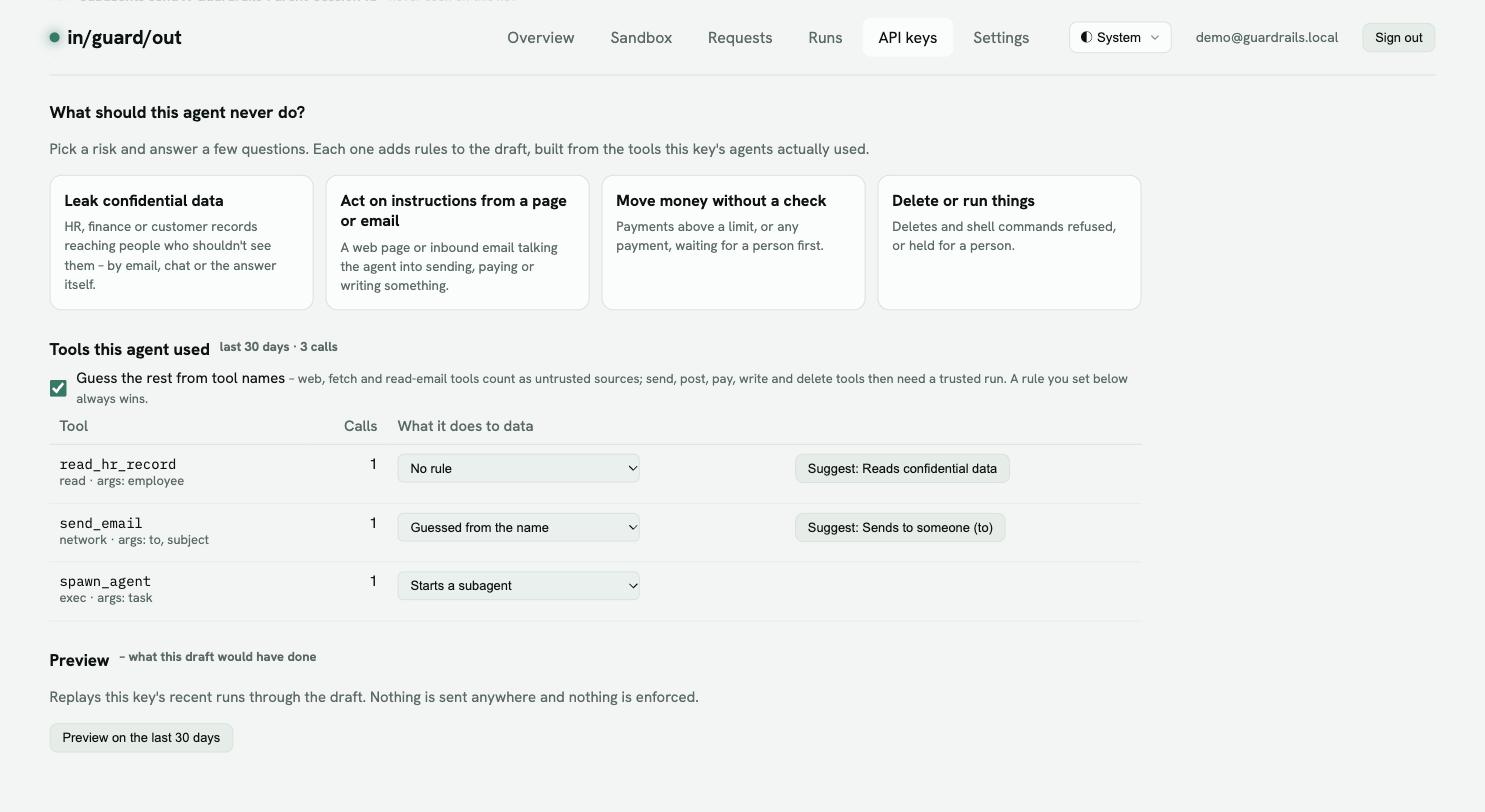Viewport: 1485px width, 812px height.
Task: Switch to the Requests tab
Action: click(740, 38)
